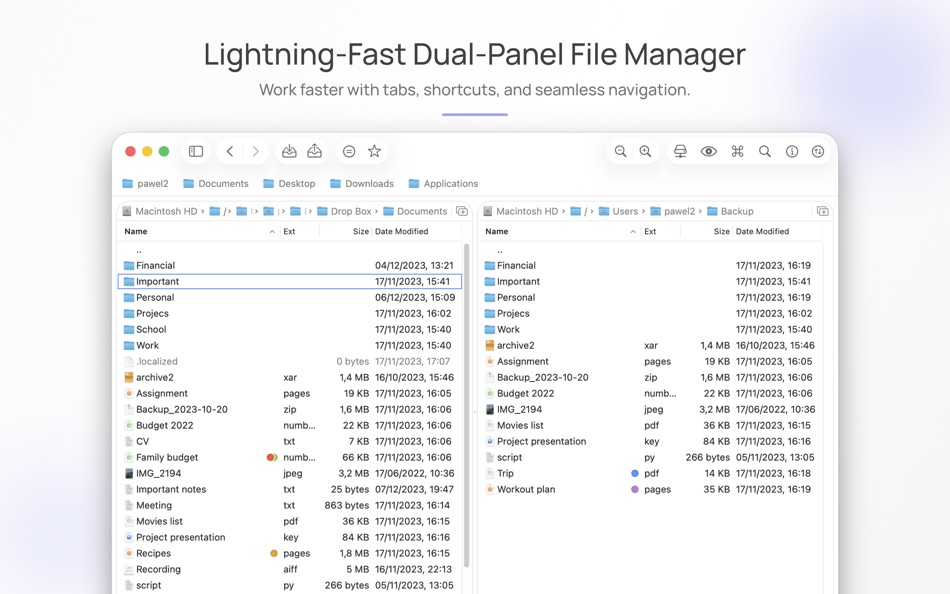Select Movies list in right panel
The height and width of the screenshot is (594, 950).
pyautogui.click(x=651, y=425)
